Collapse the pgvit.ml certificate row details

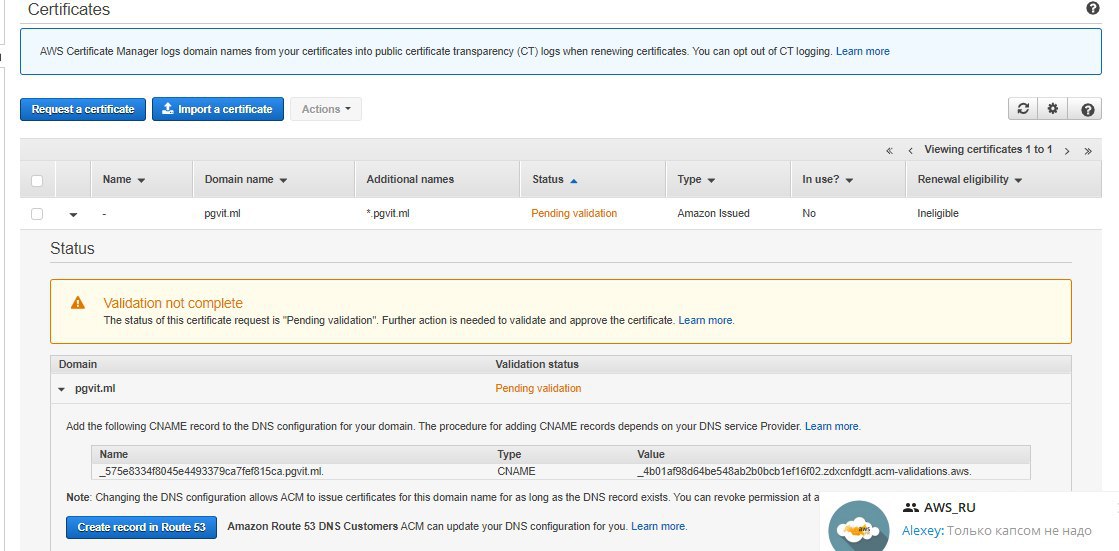click(74, 214)
